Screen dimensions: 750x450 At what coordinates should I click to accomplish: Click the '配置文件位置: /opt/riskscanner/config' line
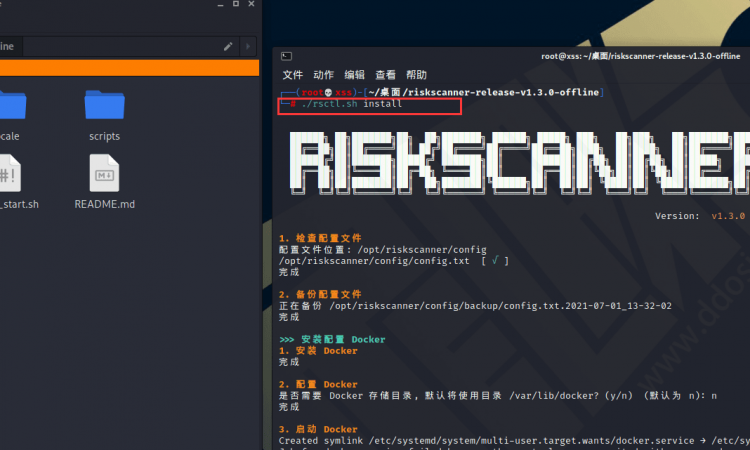point(383,250)
